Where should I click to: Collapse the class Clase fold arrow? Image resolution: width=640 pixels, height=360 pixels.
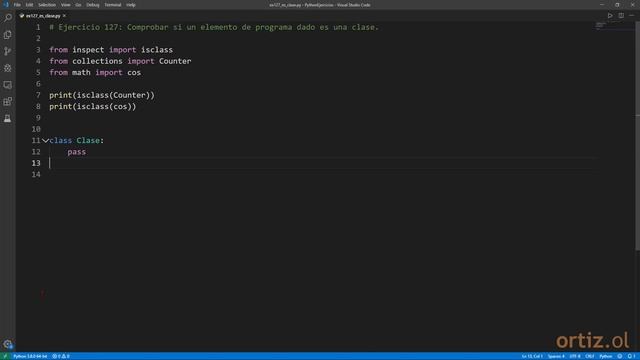tap(46, 140)
